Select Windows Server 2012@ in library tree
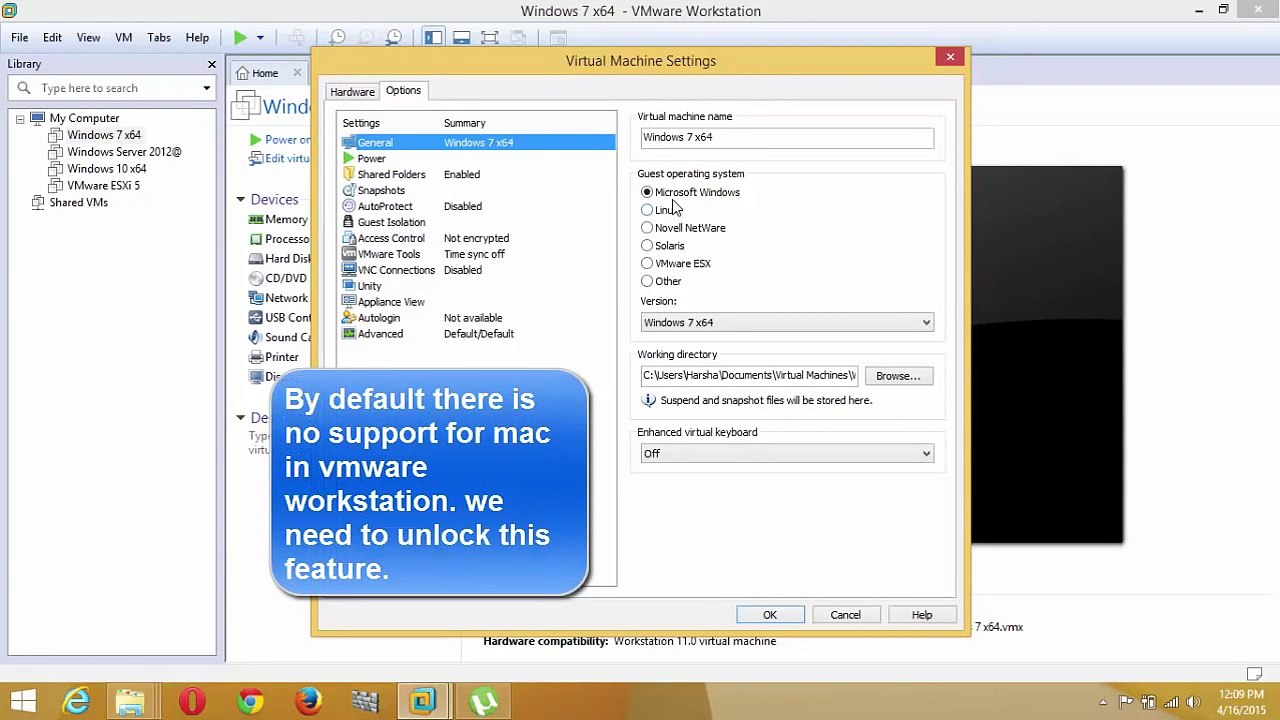The width and height of the screenshot is (1280, 720). coord(124,152)
